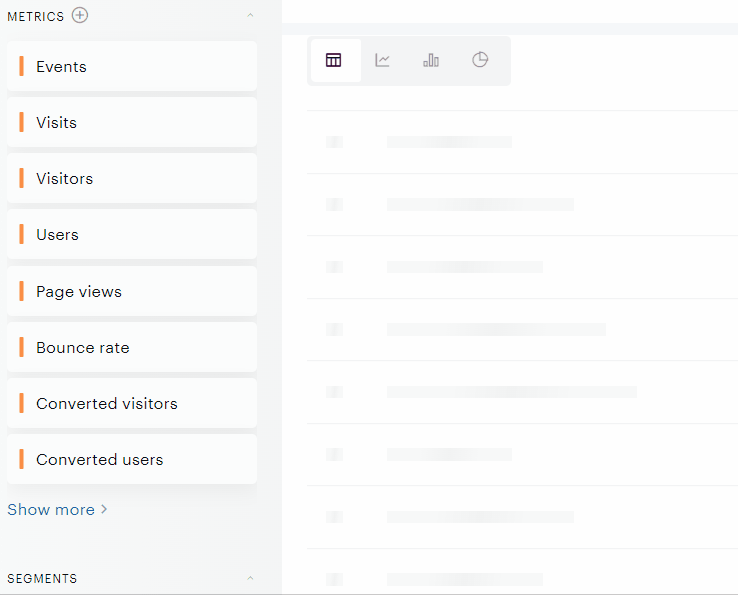738x595 pixels.
Task: Select the bar chart view icon
Action: (431, 60)
